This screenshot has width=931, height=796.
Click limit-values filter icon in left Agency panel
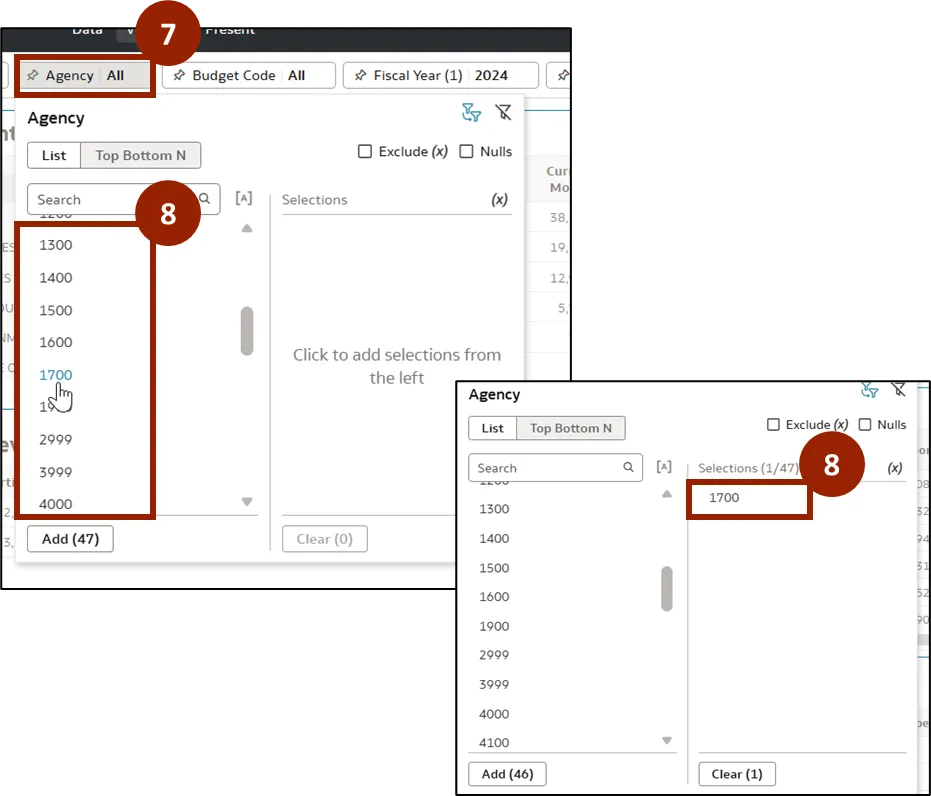(x=471, y=112)
